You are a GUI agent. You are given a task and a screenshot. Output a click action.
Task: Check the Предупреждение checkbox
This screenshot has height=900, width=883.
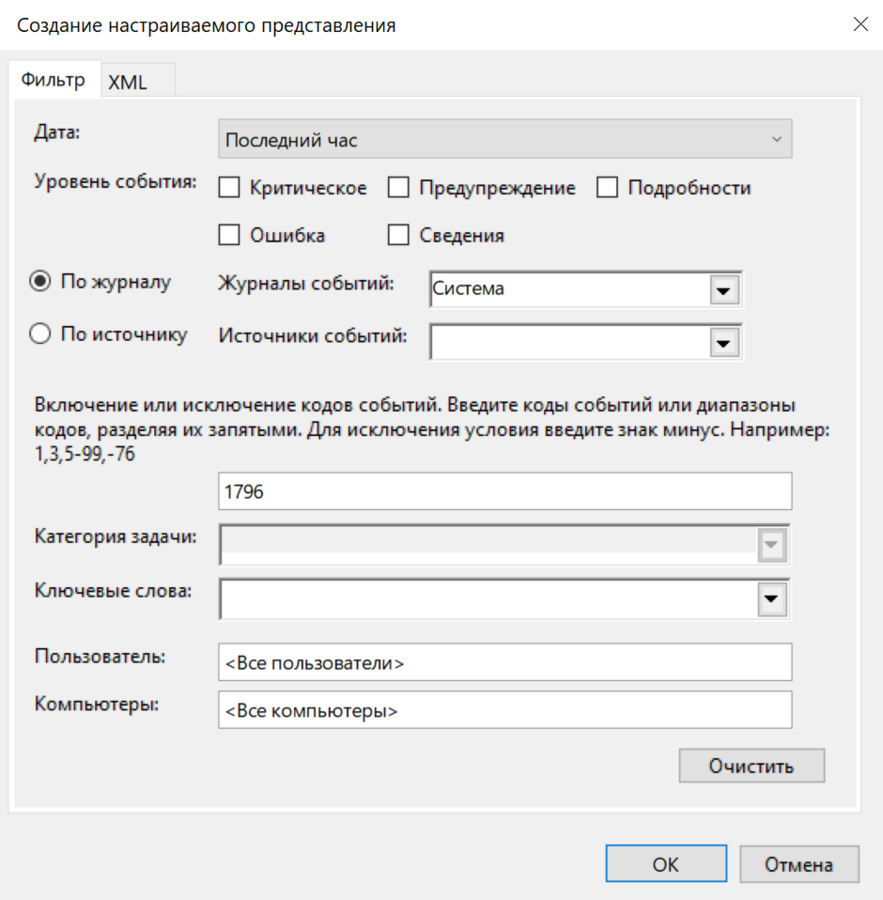(399, 188)
